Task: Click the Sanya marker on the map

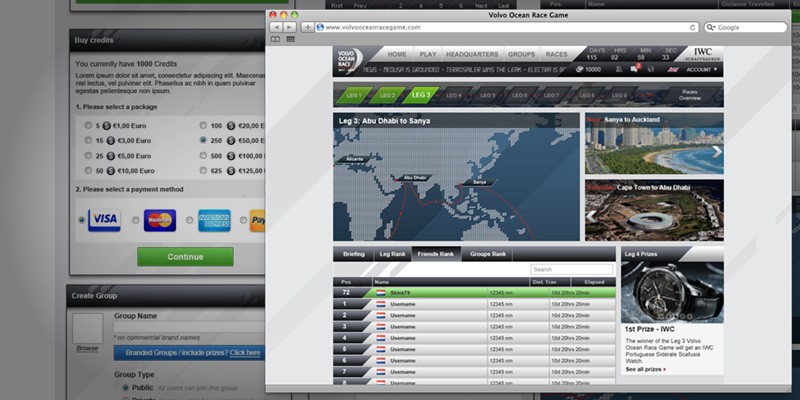Action: 478,182
